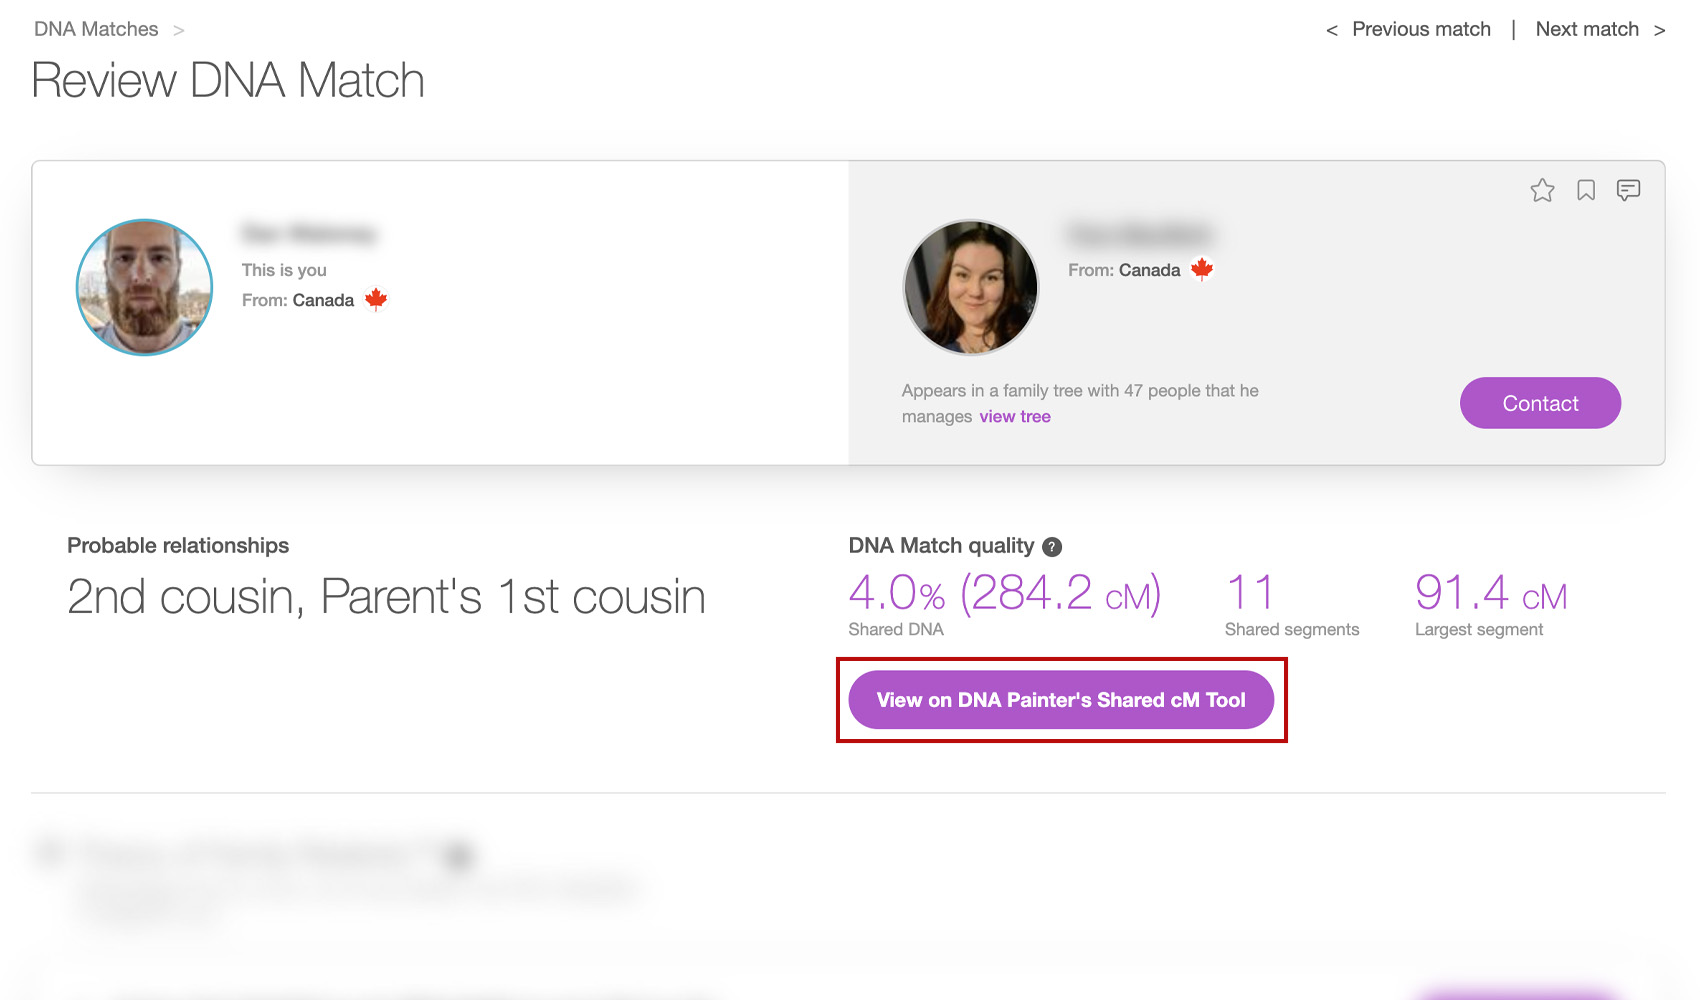Click the maple leaf flag beside your profile
The width and height of the screenshot is (1700, 1000).
point(376,299)
